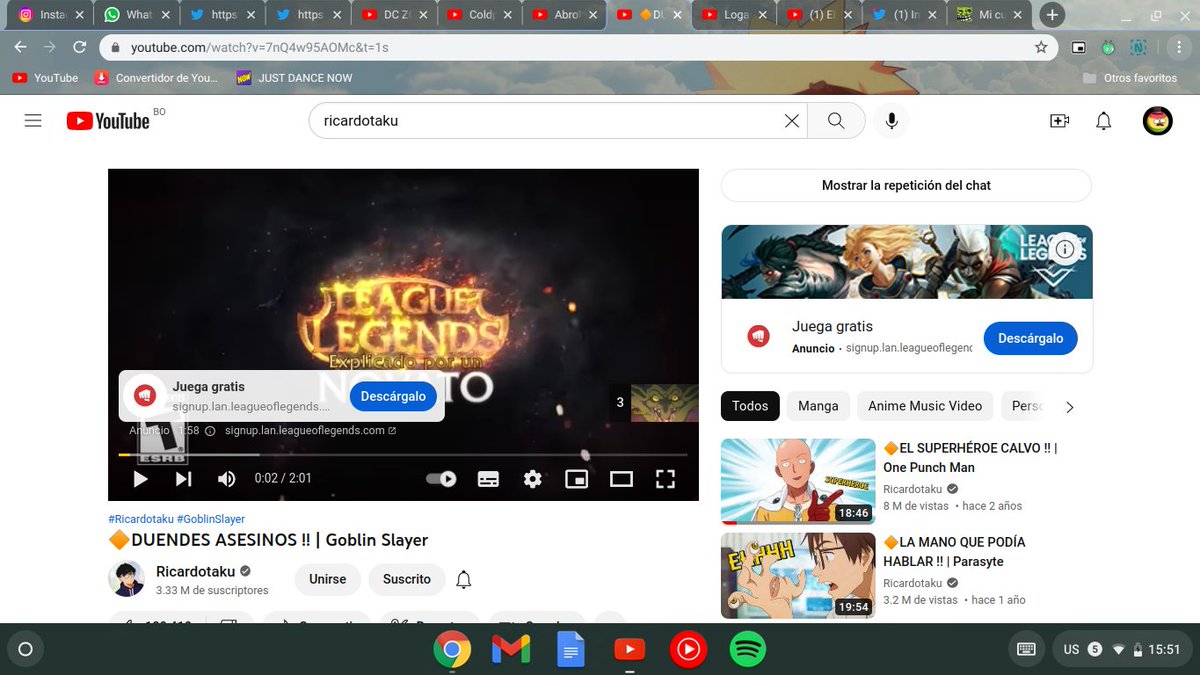Click Descárgalo on the video ad overlay

(x=393, y=396)
